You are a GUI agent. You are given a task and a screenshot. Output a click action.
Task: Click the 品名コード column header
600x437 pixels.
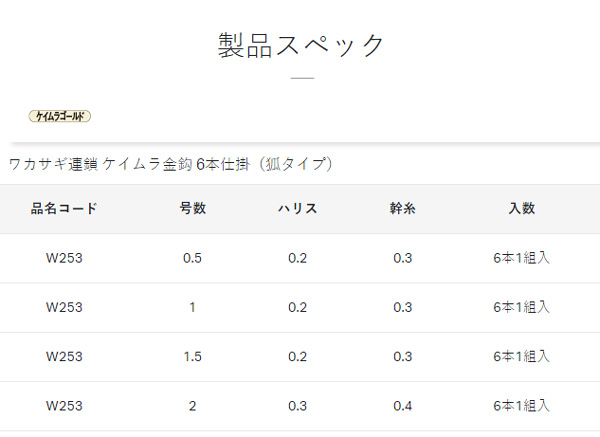pos(64,209)
